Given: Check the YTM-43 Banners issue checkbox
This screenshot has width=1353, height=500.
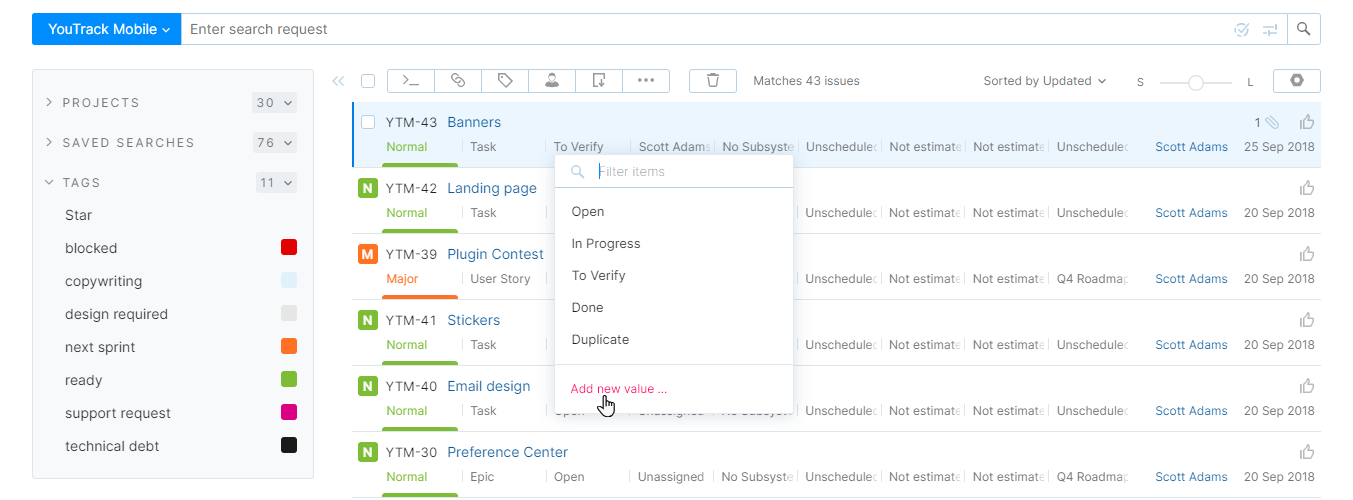Looking at the screenshot, I should (368, 122).
